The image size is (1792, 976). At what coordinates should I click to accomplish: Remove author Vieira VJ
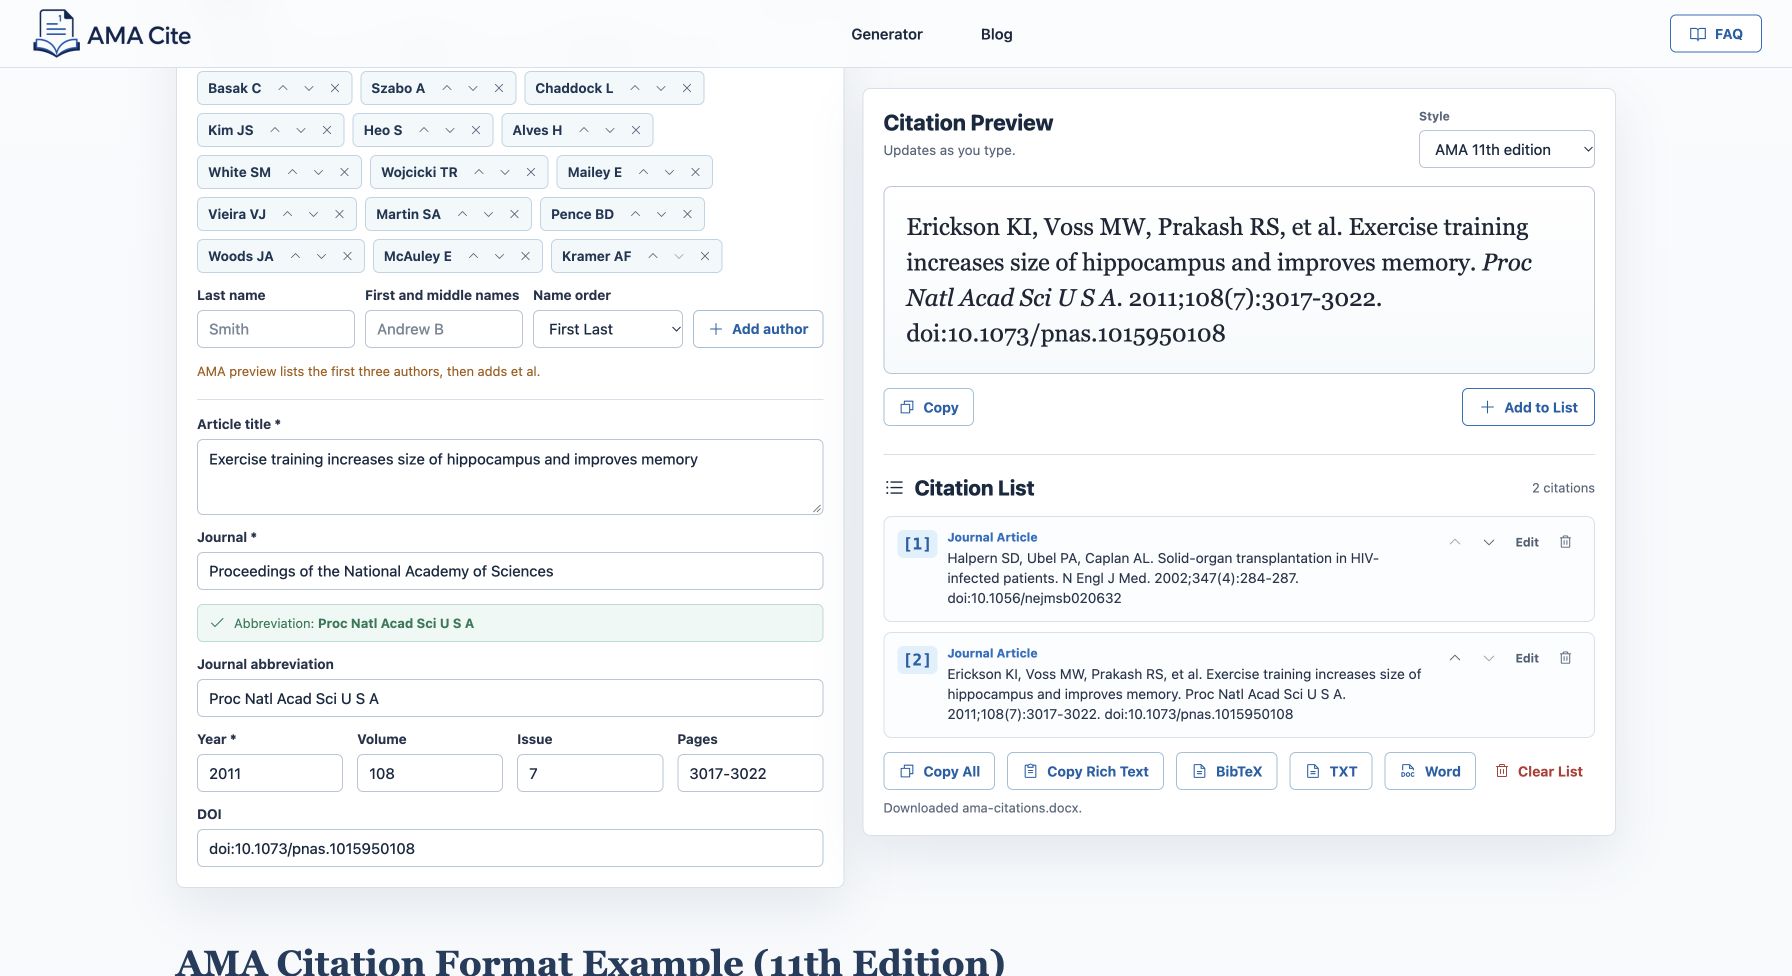click(339, 214)
